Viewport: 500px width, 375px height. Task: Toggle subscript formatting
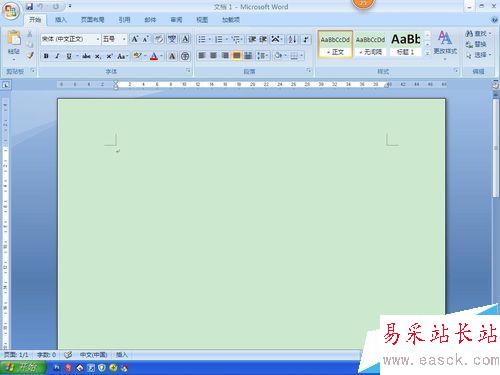coord(97,56)
